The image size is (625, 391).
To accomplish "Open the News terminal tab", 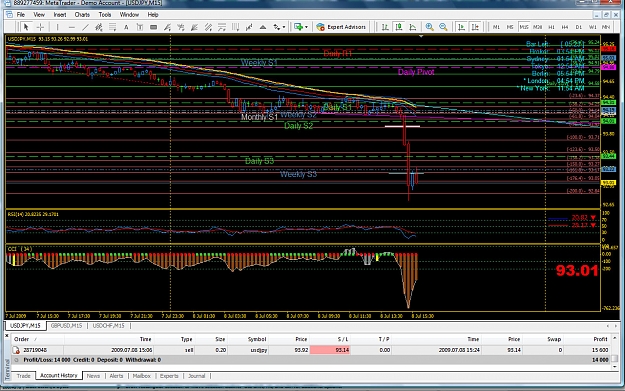I will pyautogui.click(x=93, y=376).
